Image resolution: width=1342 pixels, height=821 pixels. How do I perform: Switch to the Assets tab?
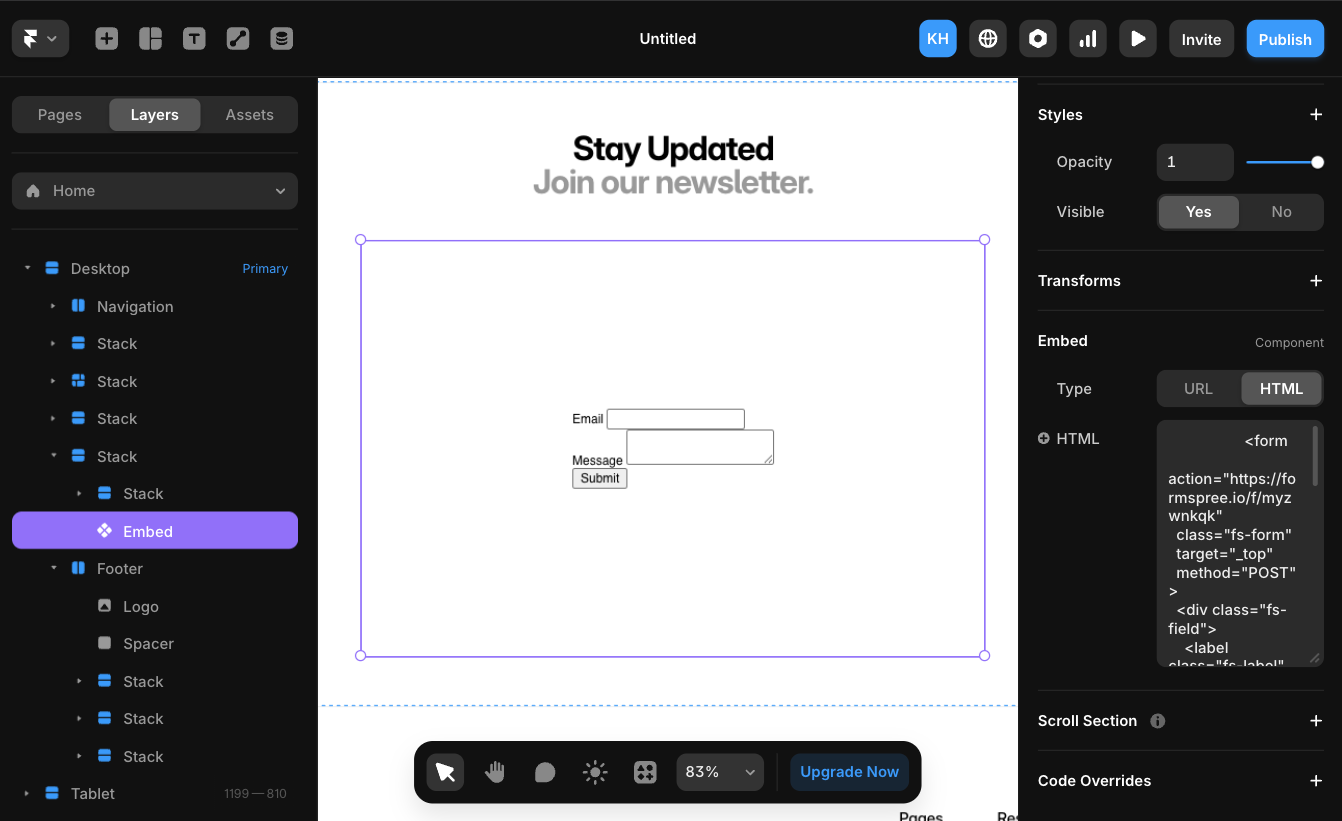tap(249, 114)
